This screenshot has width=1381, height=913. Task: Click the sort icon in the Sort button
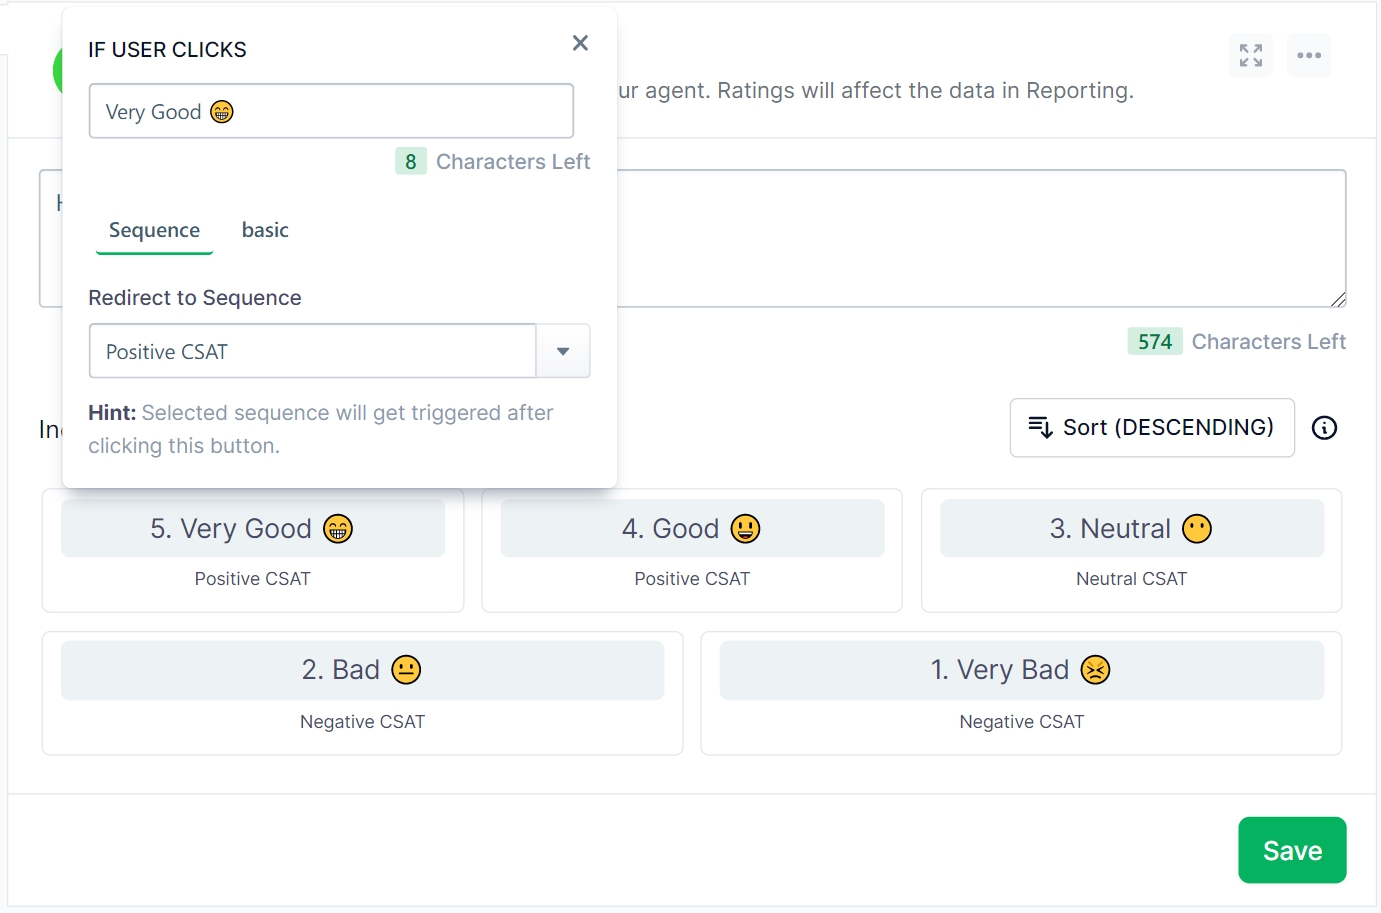[x=1040, y=428]
